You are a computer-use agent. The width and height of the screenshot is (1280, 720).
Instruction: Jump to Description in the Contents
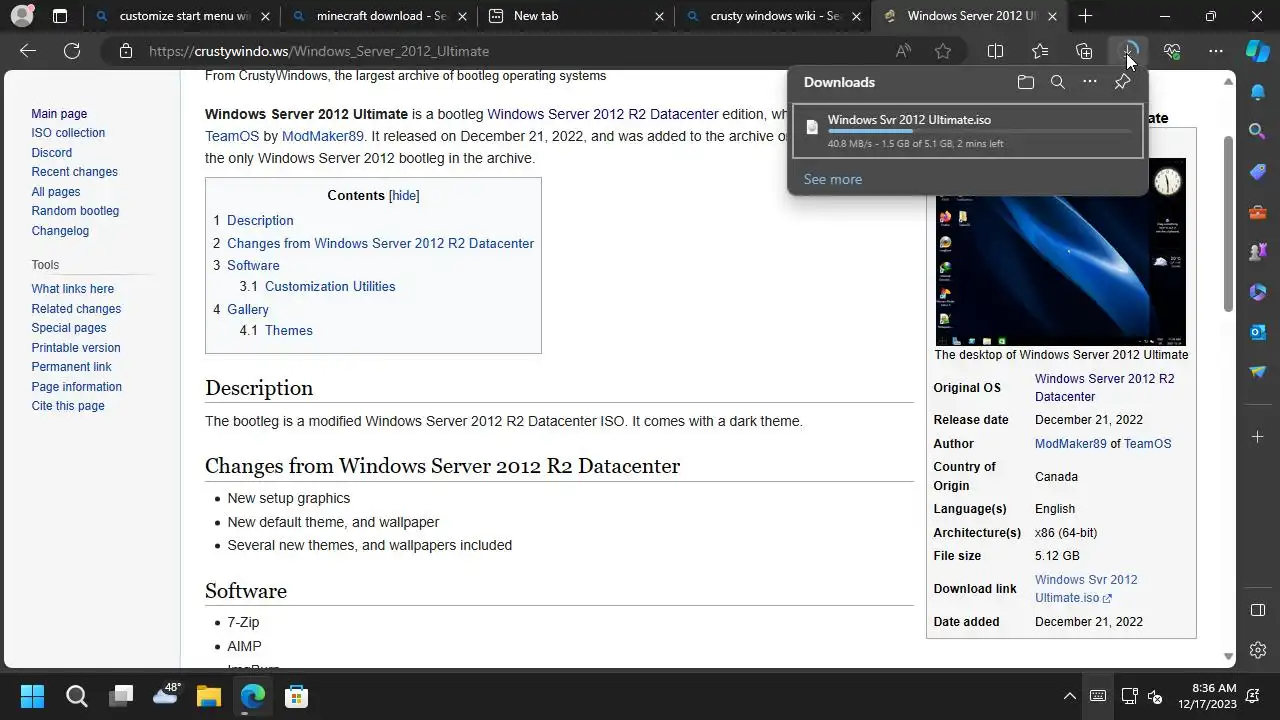(260, 220)
